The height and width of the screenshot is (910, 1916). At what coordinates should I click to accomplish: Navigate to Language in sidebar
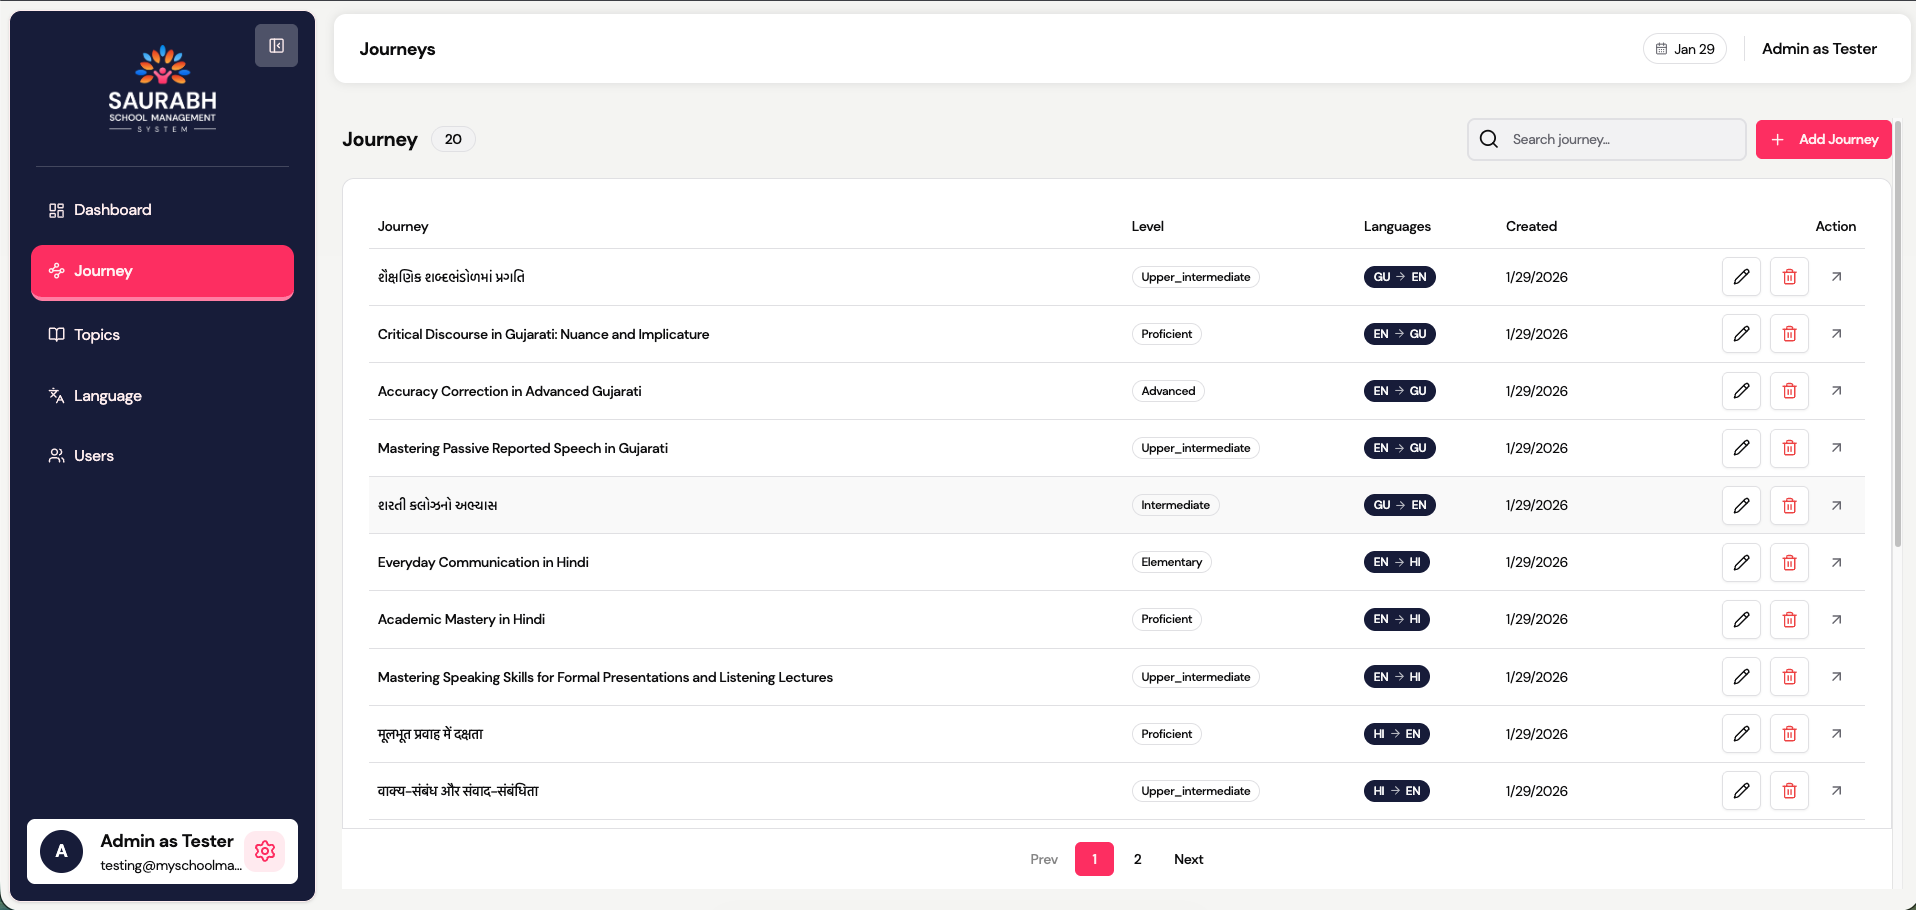tap(107, 396)
